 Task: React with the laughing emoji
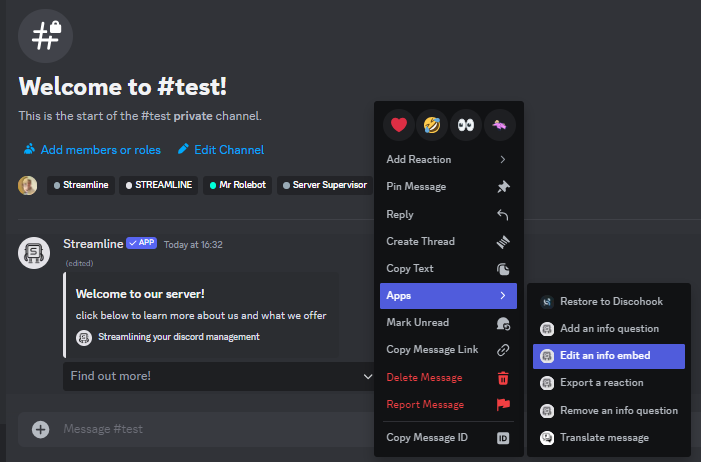coord(433,125)
